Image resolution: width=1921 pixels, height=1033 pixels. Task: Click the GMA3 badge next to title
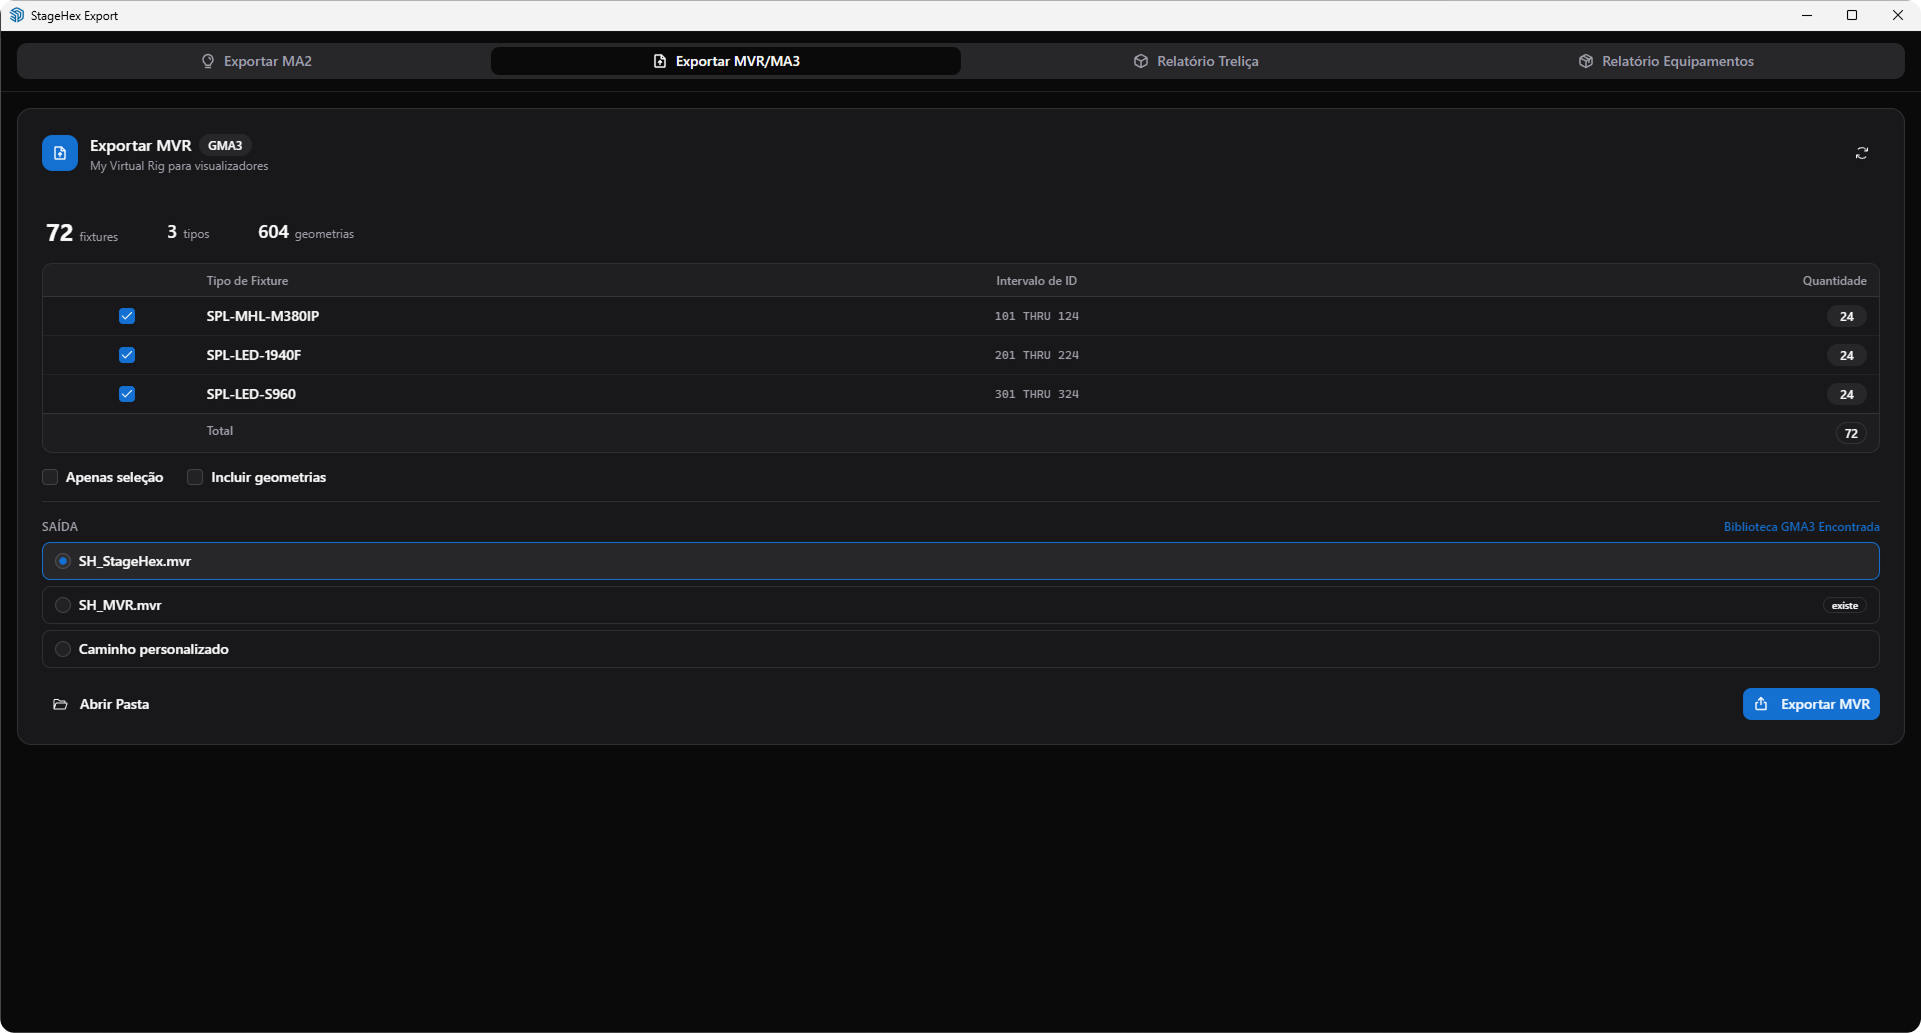click(225, 146)
